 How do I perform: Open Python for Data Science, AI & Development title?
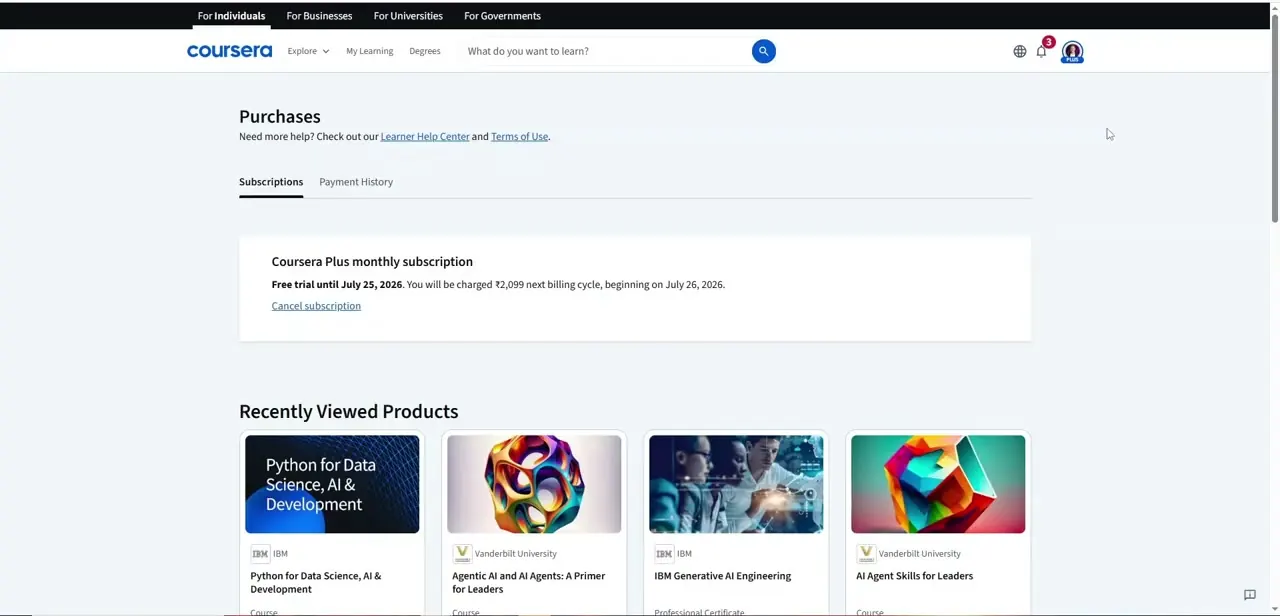pos(315,582)
